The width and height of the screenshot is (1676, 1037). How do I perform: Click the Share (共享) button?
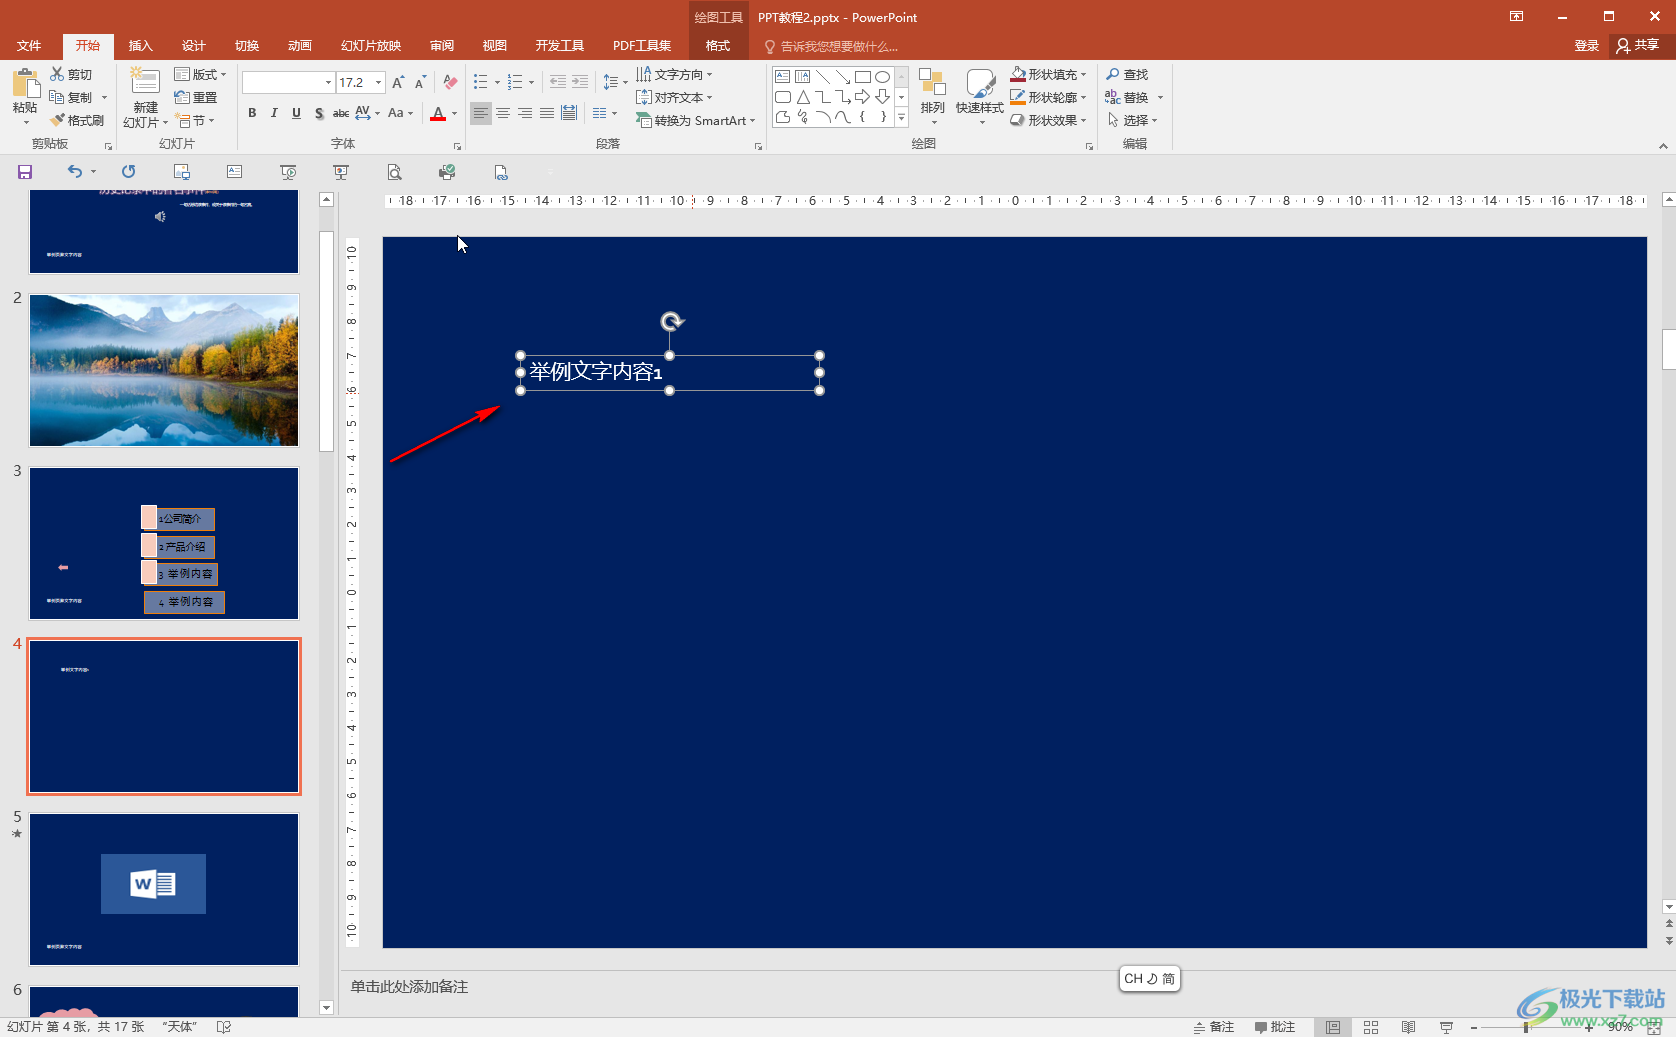pyautogui.click(x=1638, y=46)
